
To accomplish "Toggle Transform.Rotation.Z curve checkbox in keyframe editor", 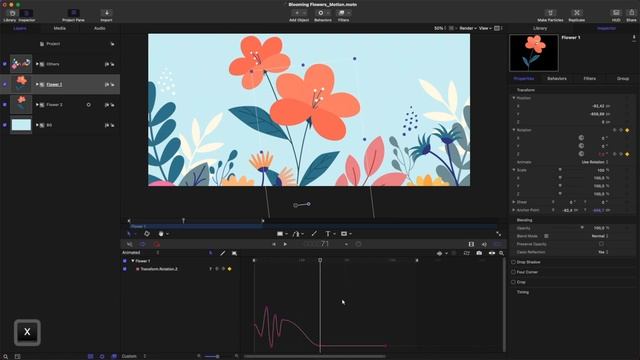I will pyautogui.click(x=124, y=269).
